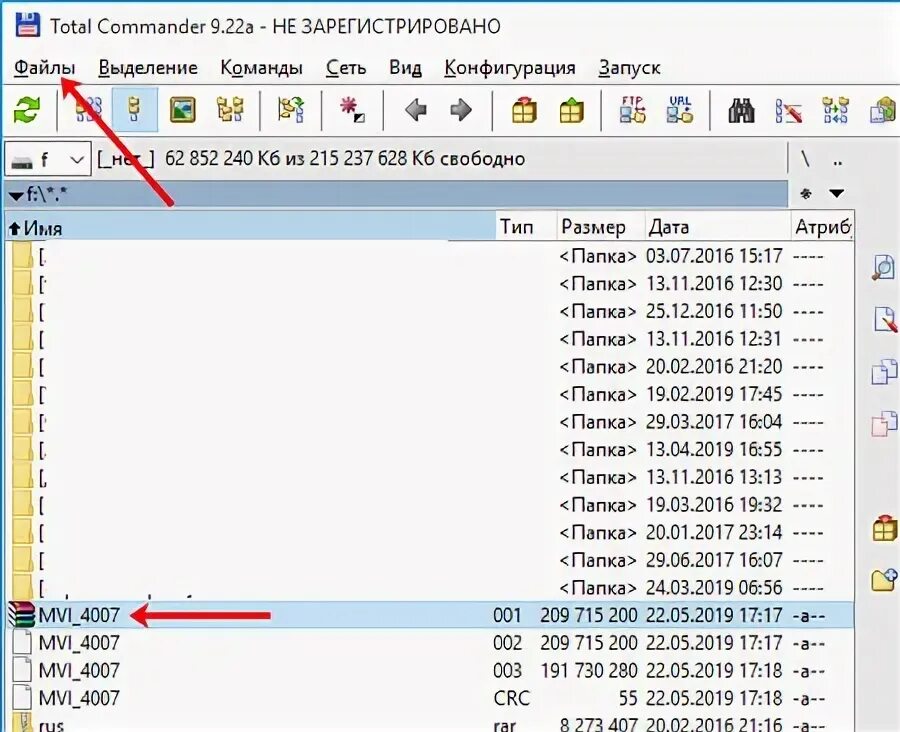Select folder dated 13.04.2019 16:55
This screenshot has width=900, height=732.
point(429,450)
